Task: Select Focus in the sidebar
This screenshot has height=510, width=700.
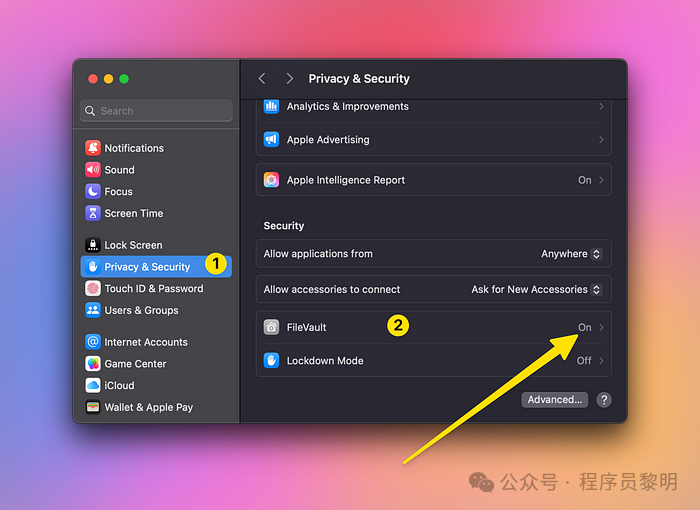Action: (x=156, y=191)
